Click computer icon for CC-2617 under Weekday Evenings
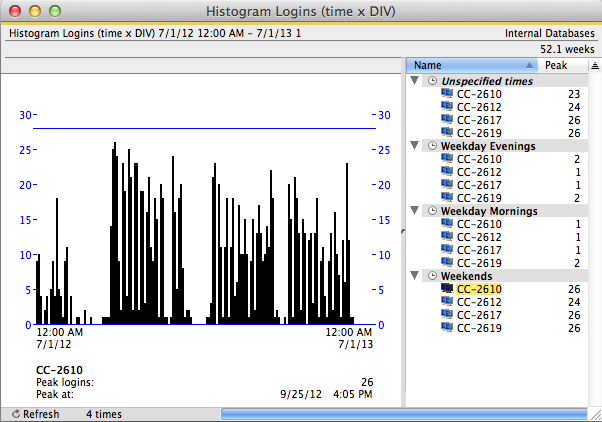 point(447,185)
